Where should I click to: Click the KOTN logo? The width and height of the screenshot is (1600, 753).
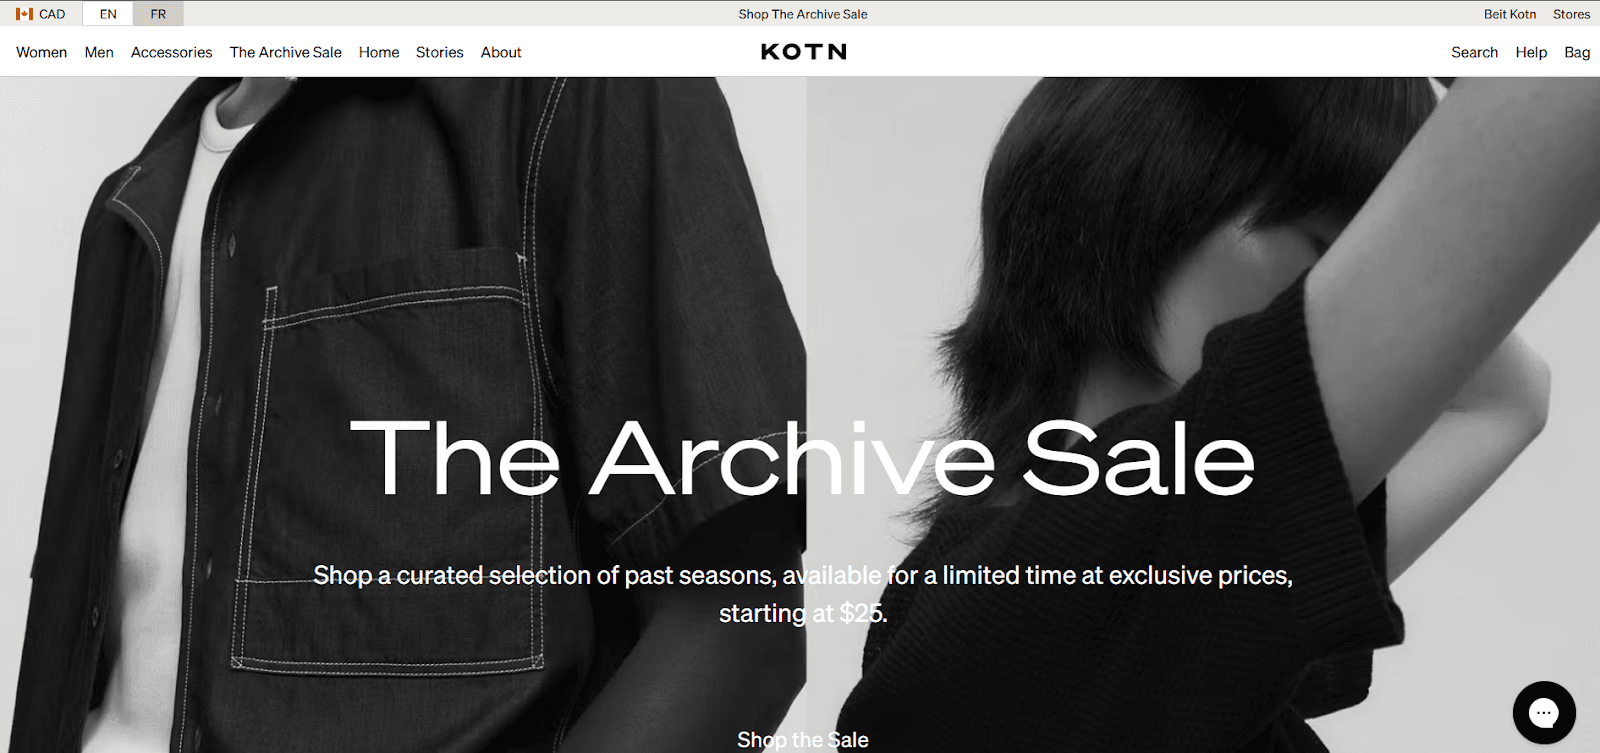tap(803, 52)
